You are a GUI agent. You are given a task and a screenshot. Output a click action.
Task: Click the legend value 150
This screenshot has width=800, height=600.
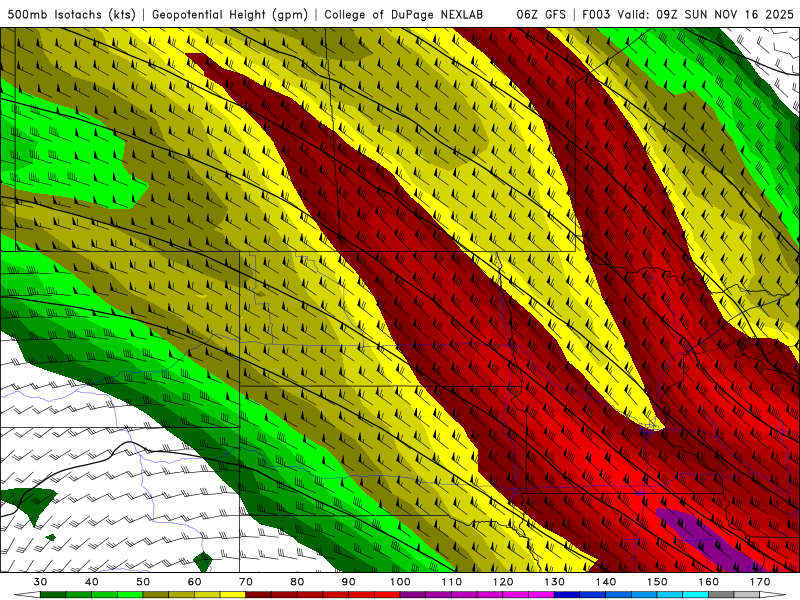[657, 582]
